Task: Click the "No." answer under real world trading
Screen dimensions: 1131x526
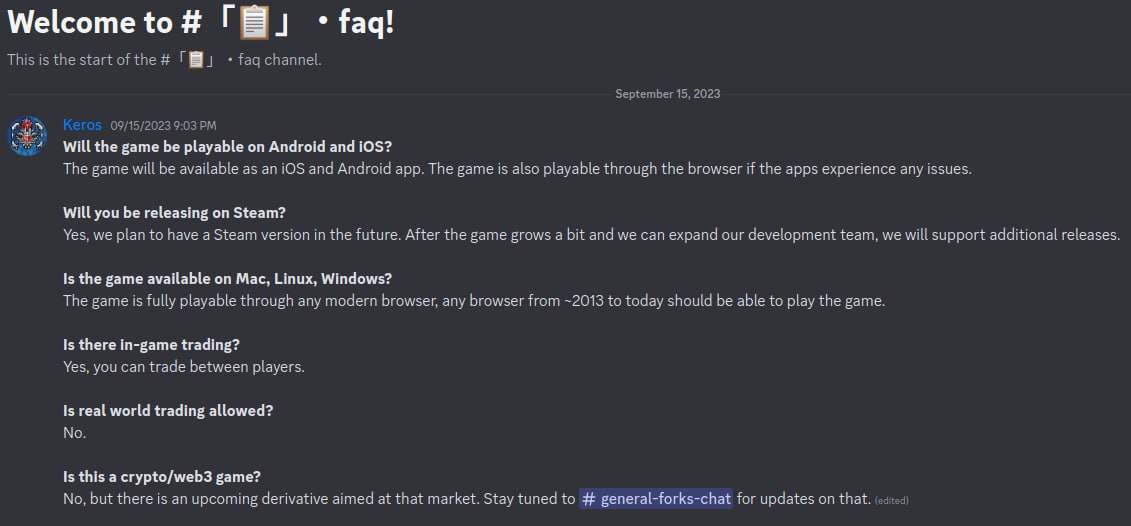Action: point(74,432)
